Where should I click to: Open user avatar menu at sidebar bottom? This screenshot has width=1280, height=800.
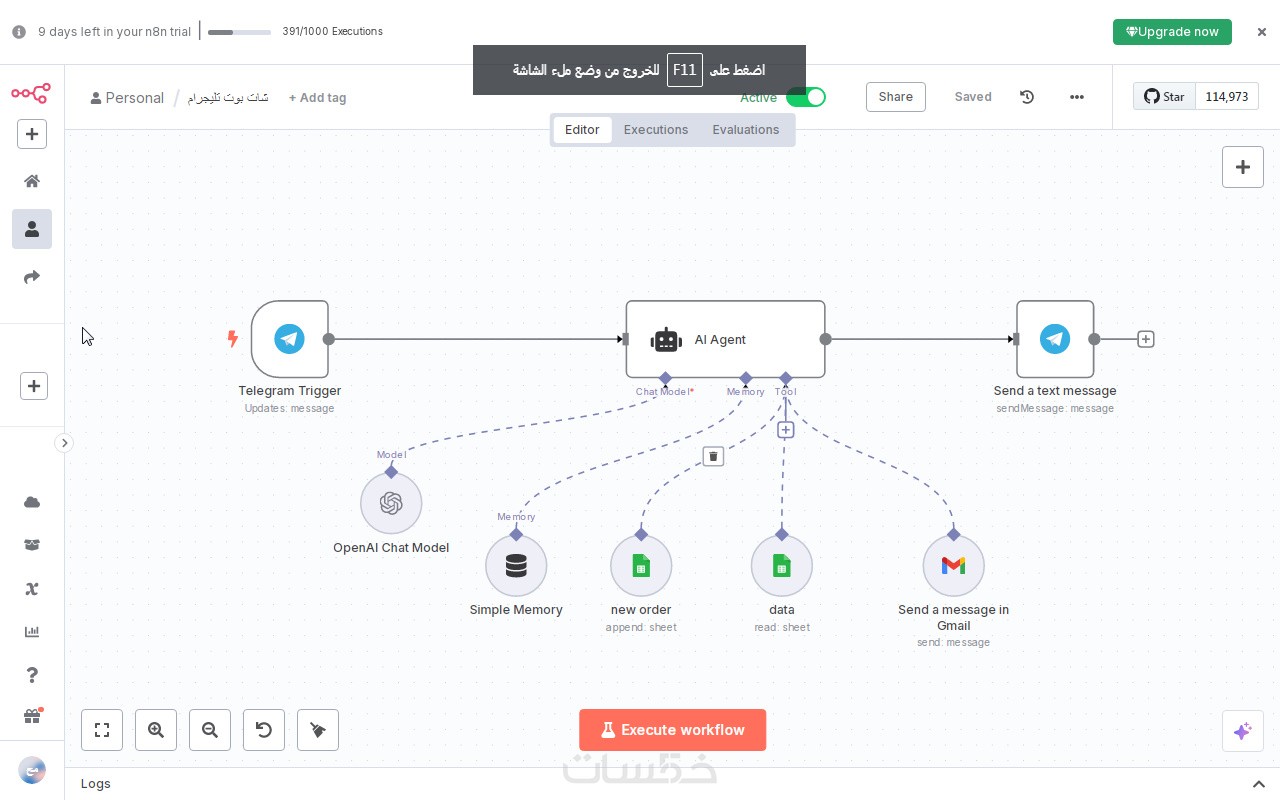coord(32,770)
